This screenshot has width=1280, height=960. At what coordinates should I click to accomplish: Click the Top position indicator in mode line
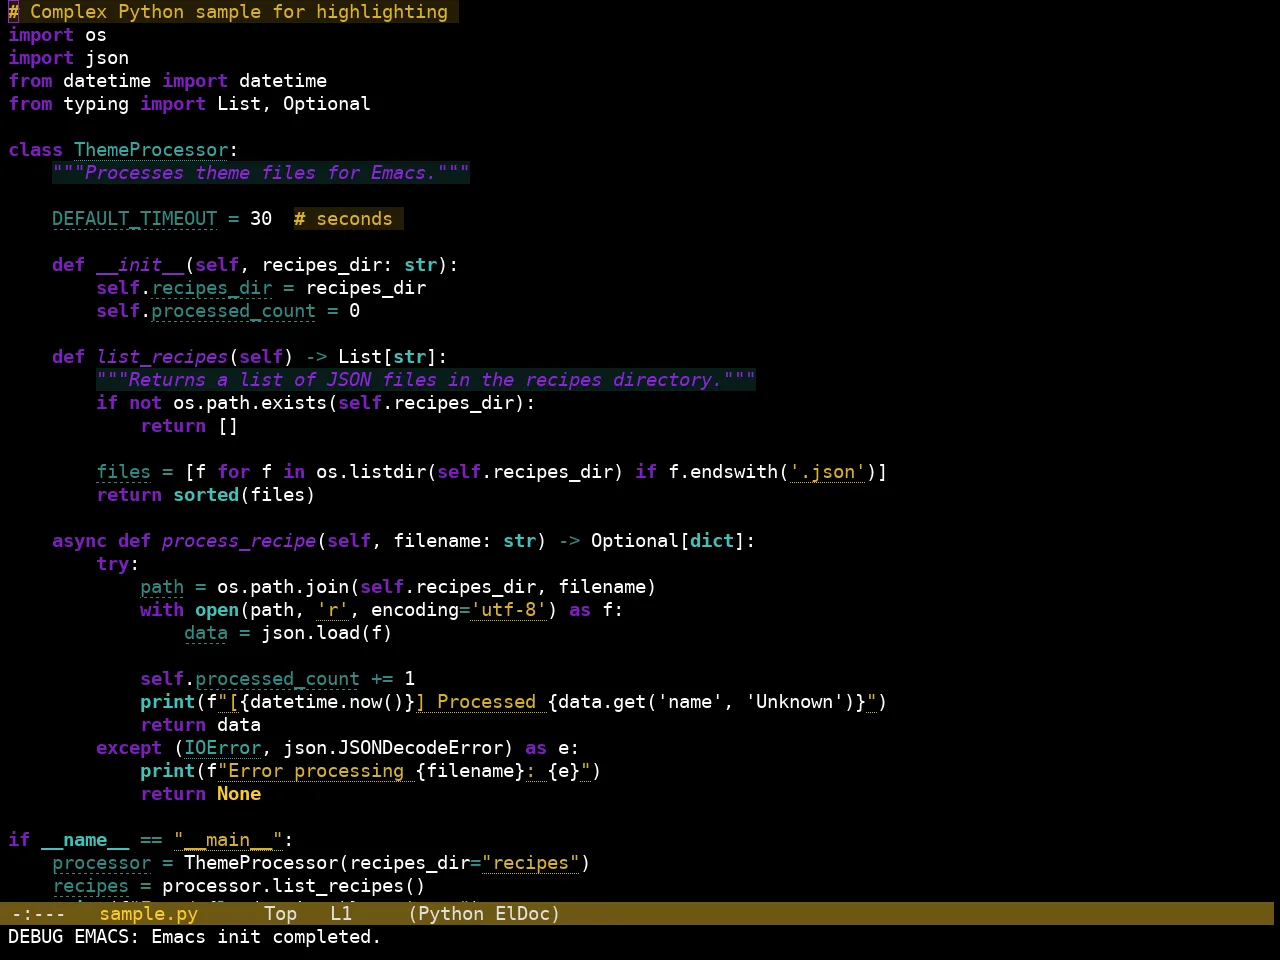click(x=280, y=914)
